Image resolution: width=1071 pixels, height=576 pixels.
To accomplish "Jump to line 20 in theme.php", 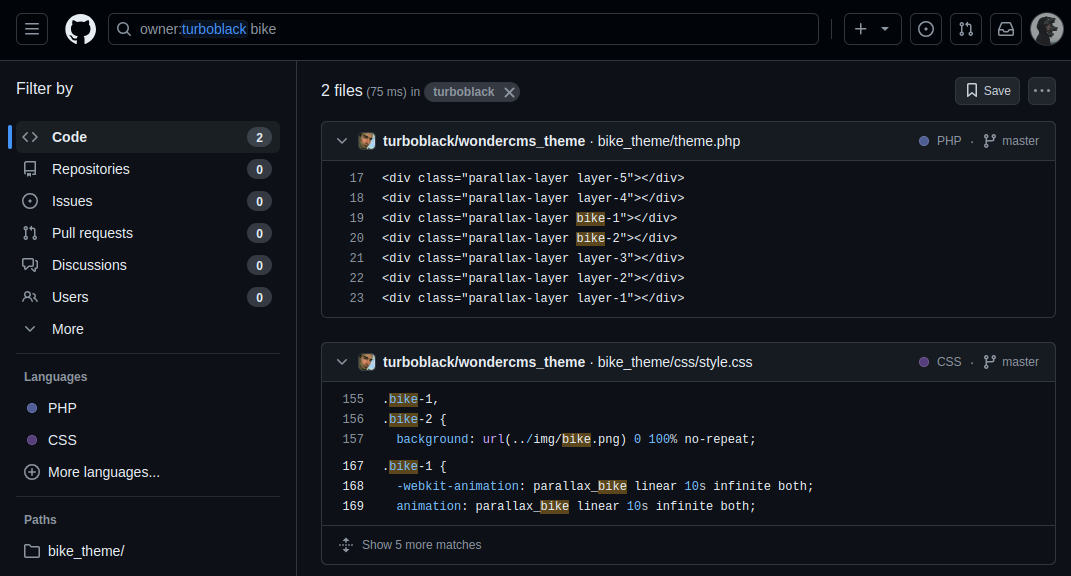I will pyautogui.click(x=357, y=238).
